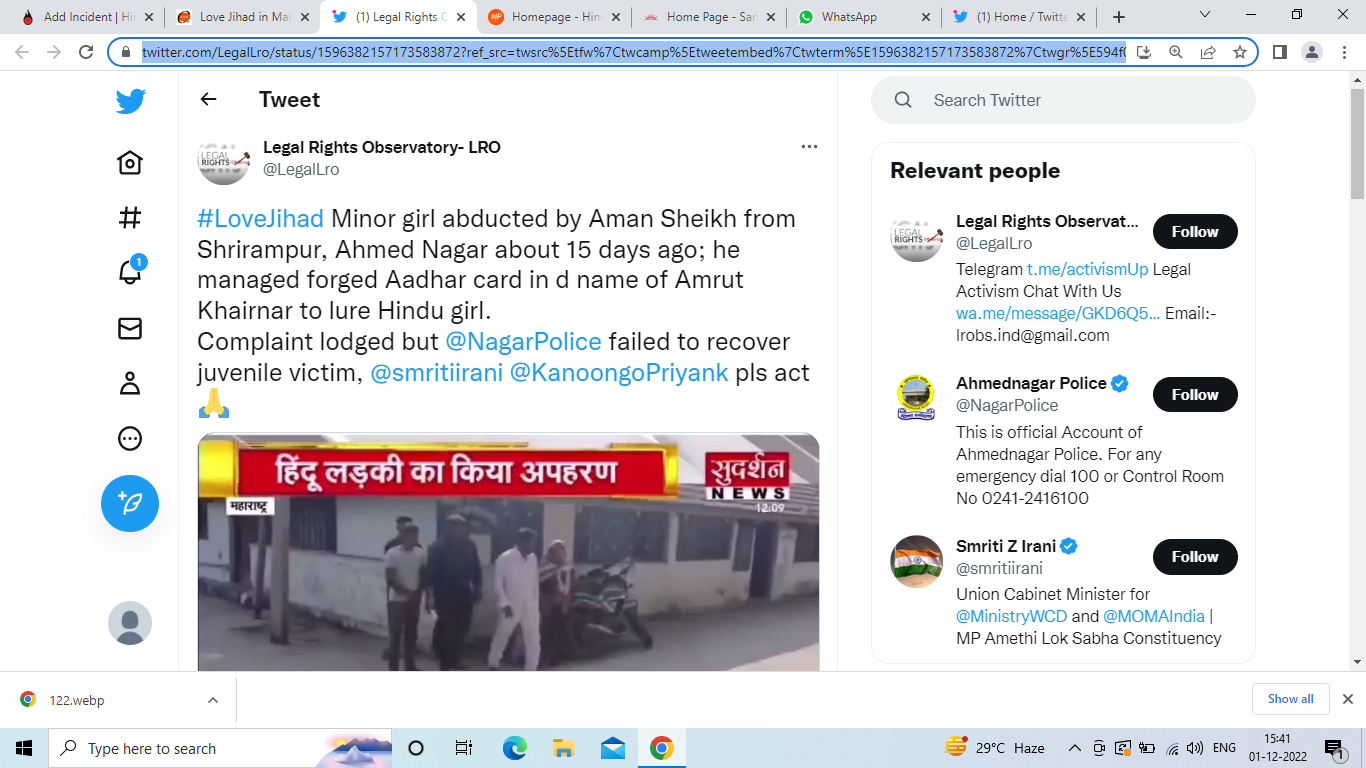Open Messages envelope icon
Viewport: 1366px width, 768px height.
[130, 328]
